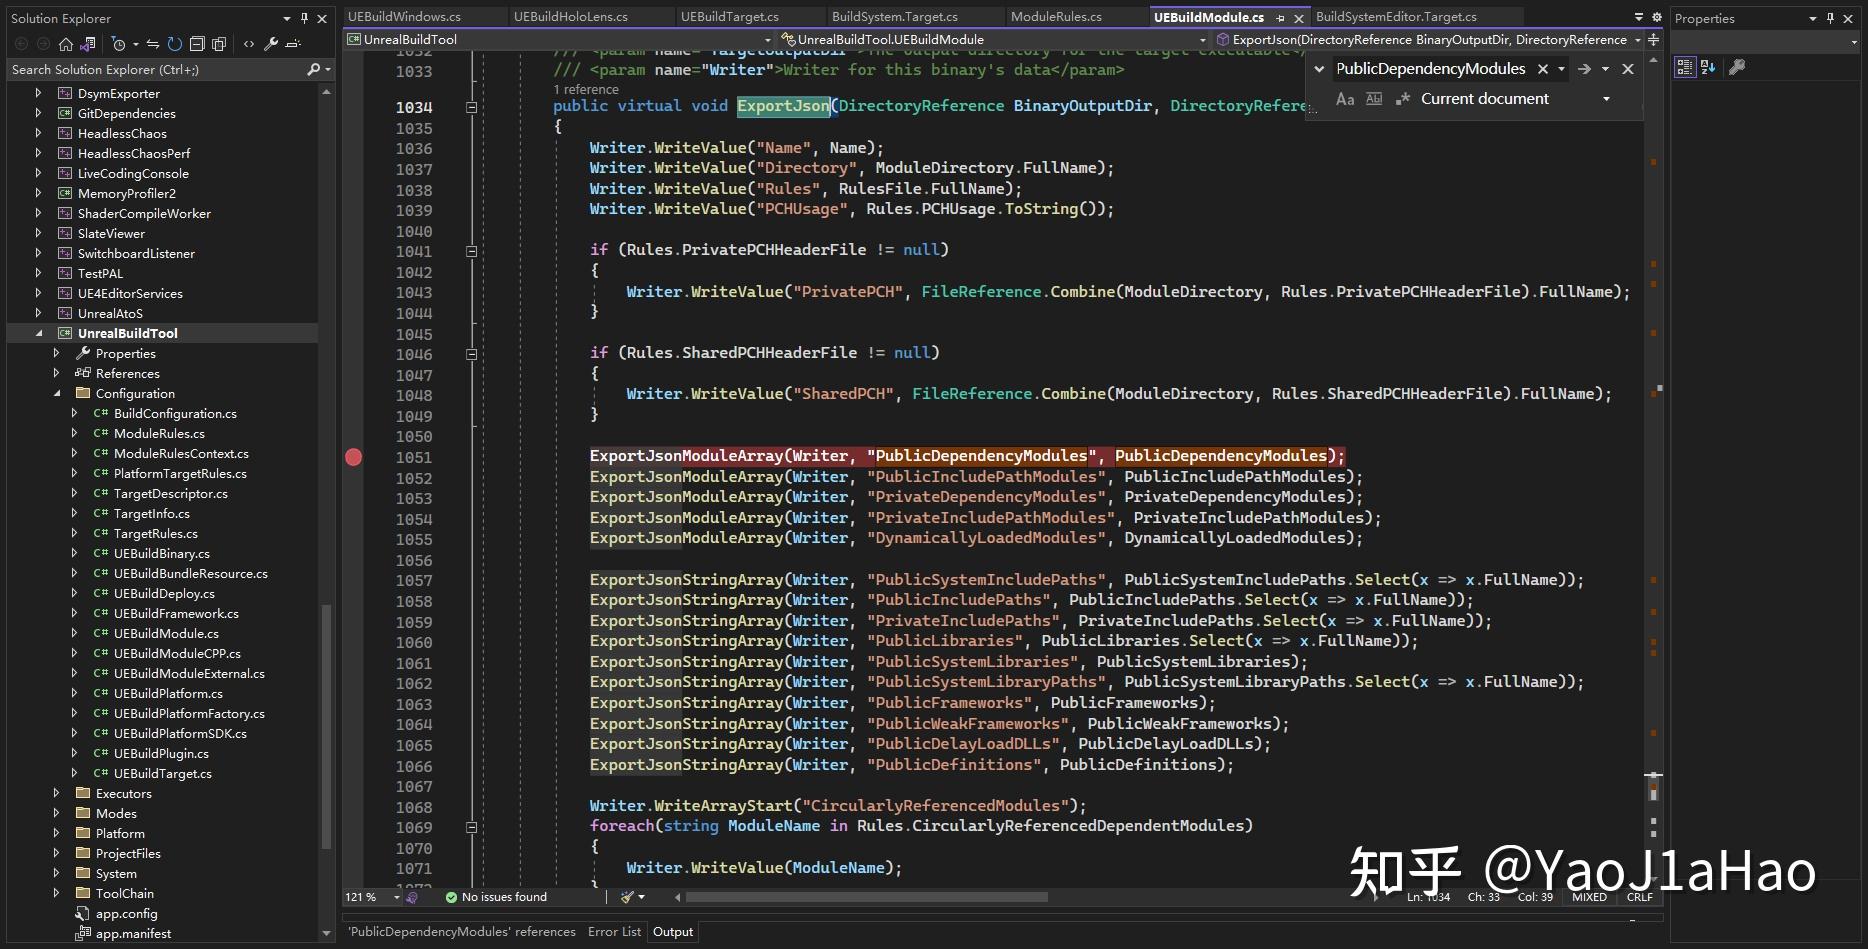Click the Sync with Active Document icon
This screenshot has height=949, width=1868.
[153, 44]
